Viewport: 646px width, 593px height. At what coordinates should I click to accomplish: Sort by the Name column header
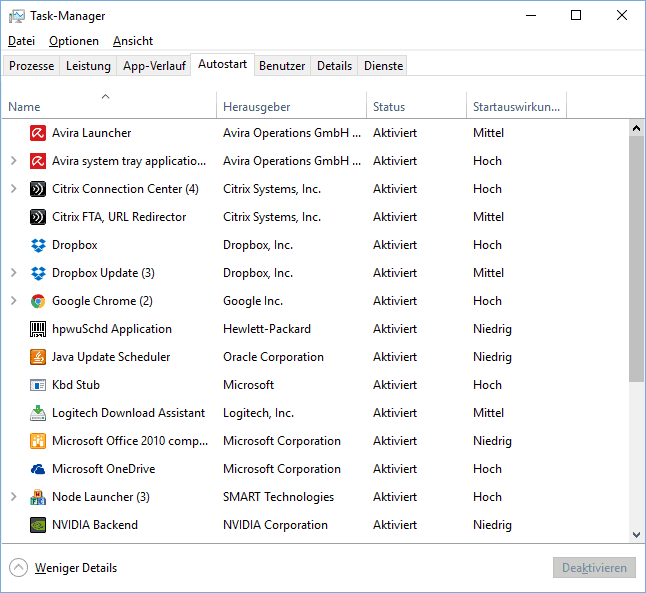[109, 105]
